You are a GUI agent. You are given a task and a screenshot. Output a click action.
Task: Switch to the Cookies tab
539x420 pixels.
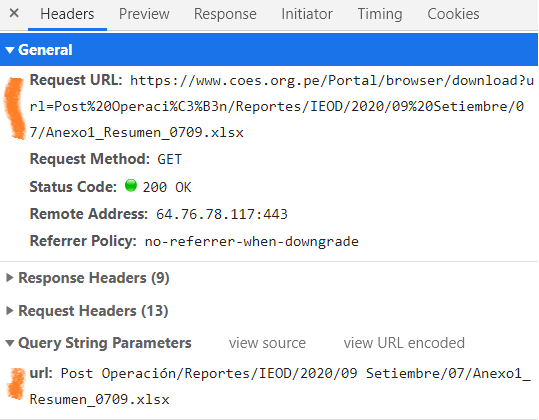453,14
